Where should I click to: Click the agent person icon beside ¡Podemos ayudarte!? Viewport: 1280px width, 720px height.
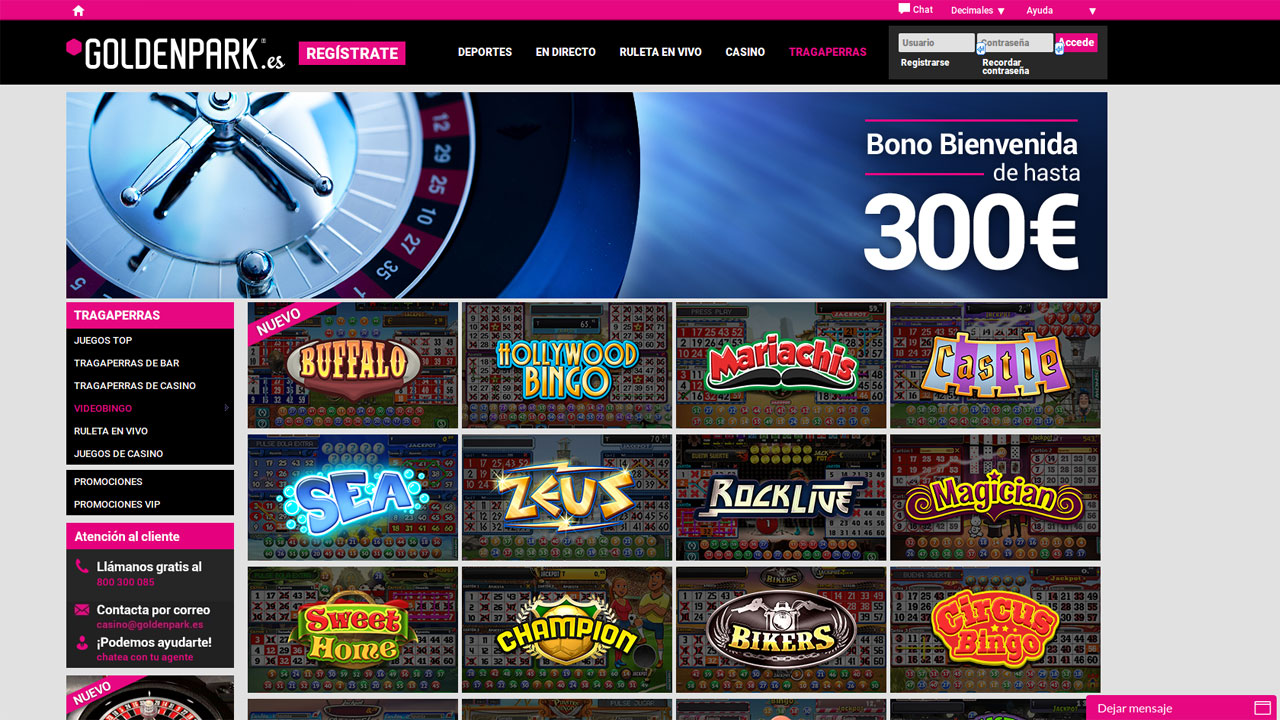(82, 643)
